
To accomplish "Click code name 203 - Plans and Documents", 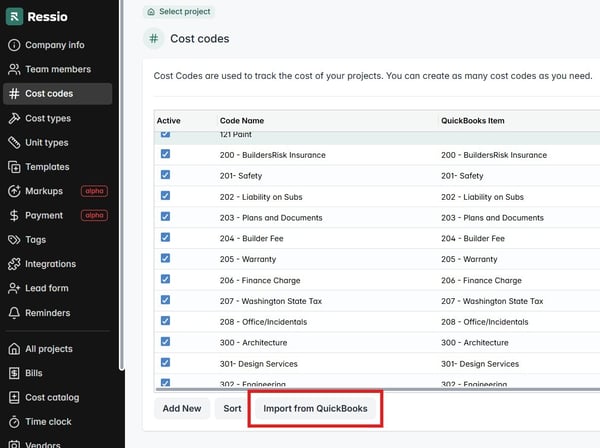I will point(271,218).
